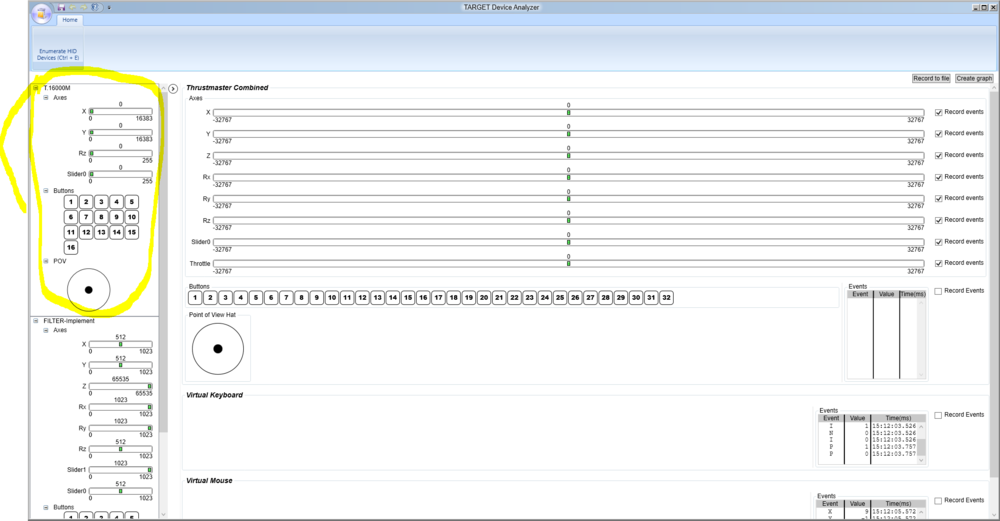Click Thrustmaster Combined button indicator 9
Viewport: 1000px width, 521px height.
(x=316, y=297)
